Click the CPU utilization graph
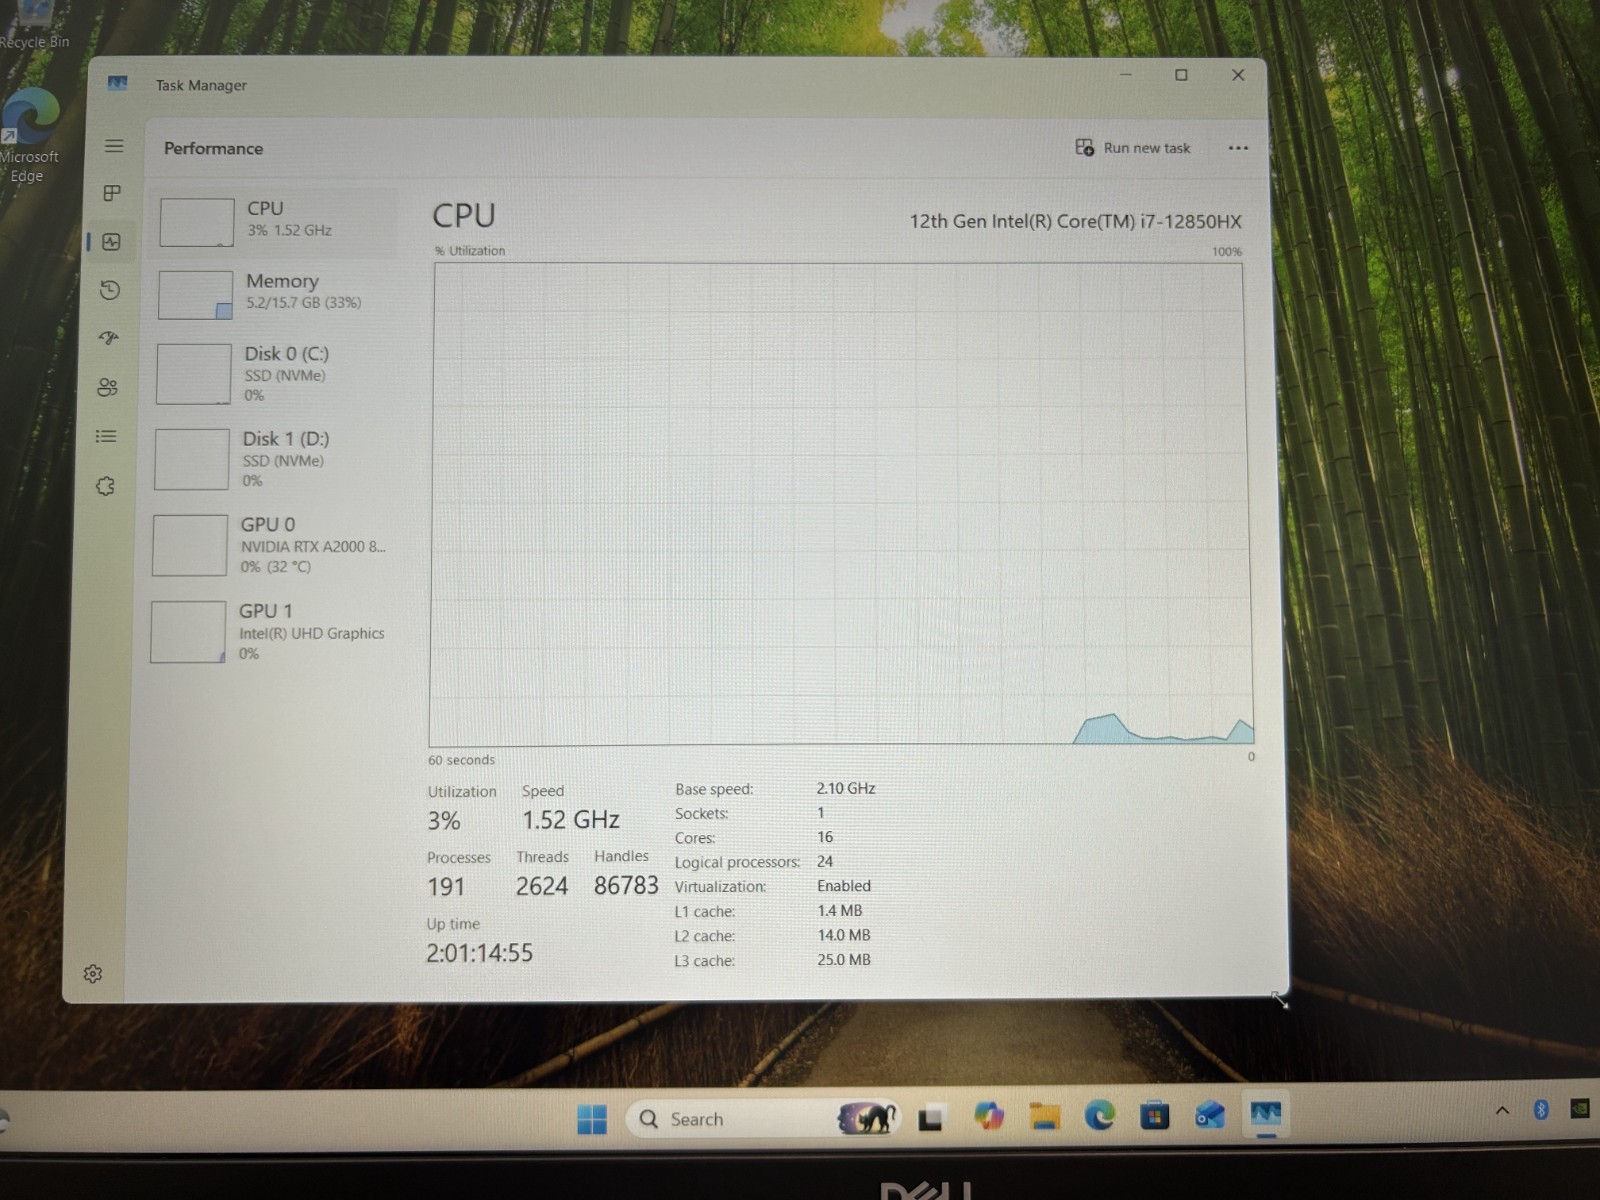This screenshot has height=1200, width=1600. click(x=840, y=504)
